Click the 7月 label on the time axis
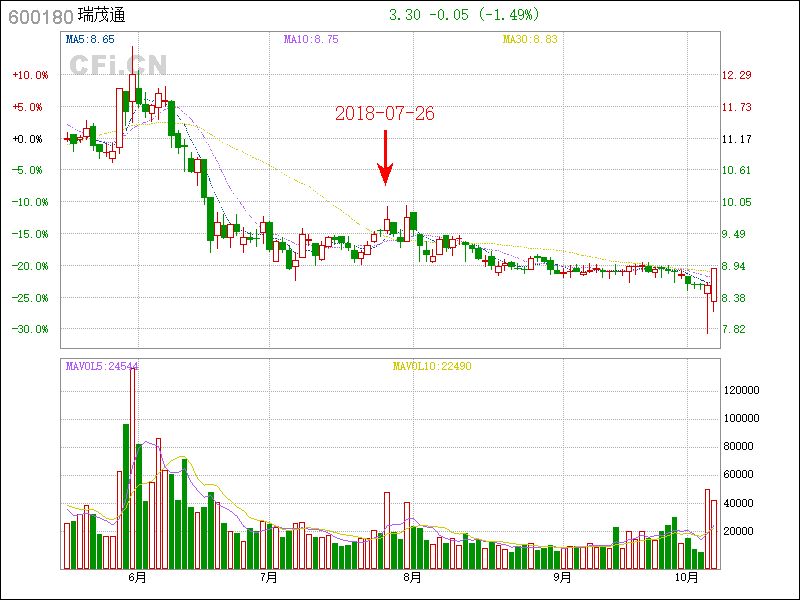 pos(268,578)
